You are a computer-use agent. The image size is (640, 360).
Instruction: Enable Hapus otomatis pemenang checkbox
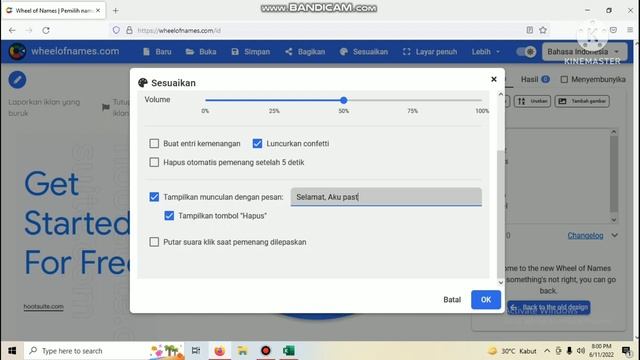(154, 162)
